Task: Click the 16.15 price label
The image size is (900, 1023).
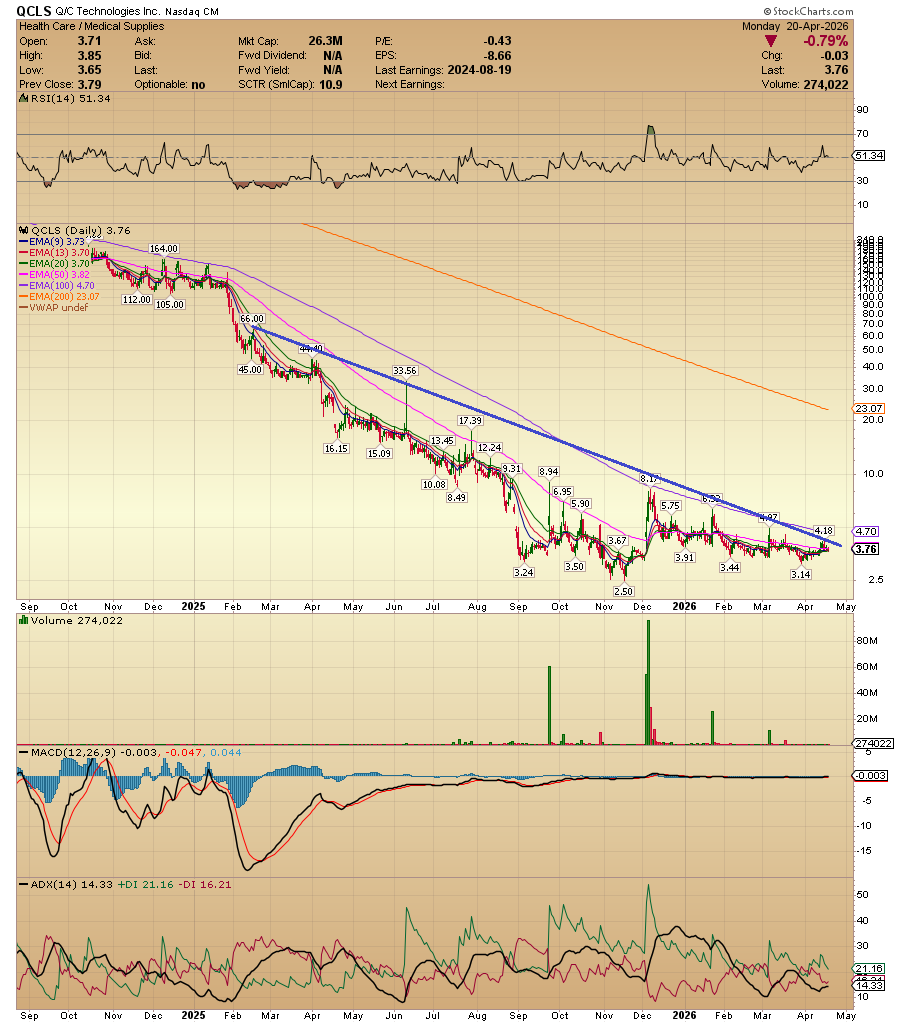Action: pos(336,448)
